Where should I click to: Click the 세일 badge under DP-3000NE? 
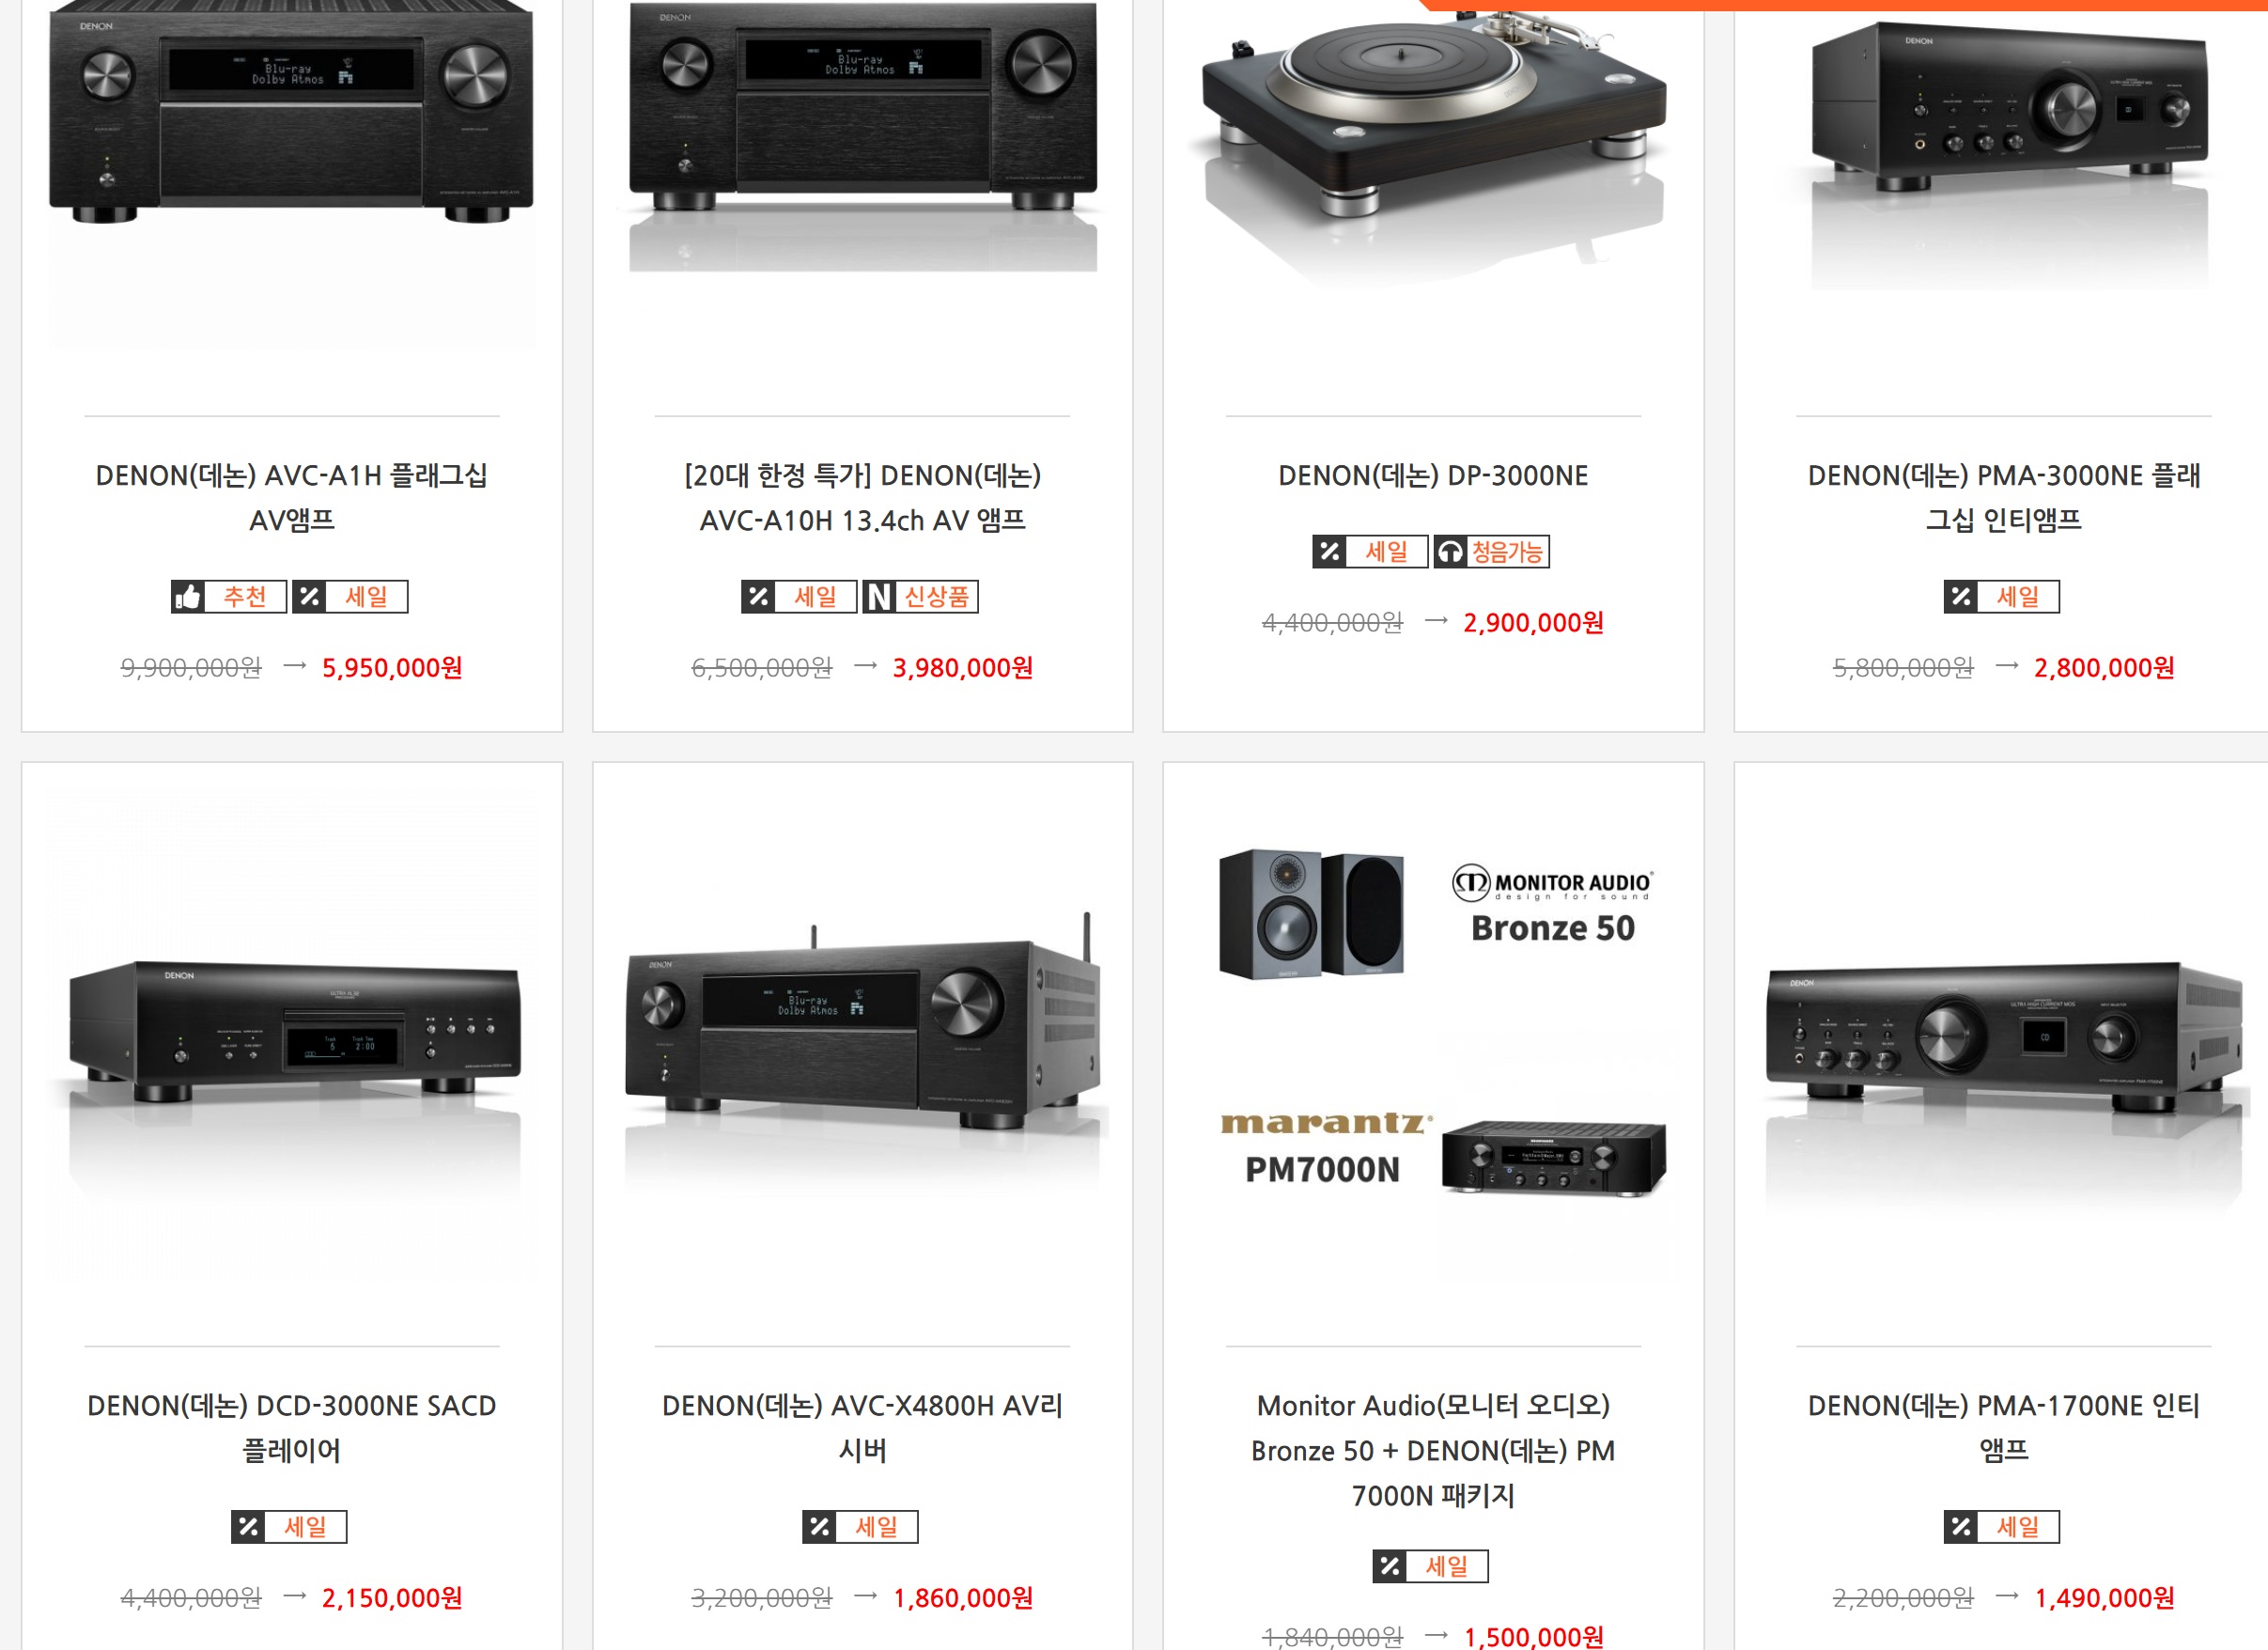1370,551
